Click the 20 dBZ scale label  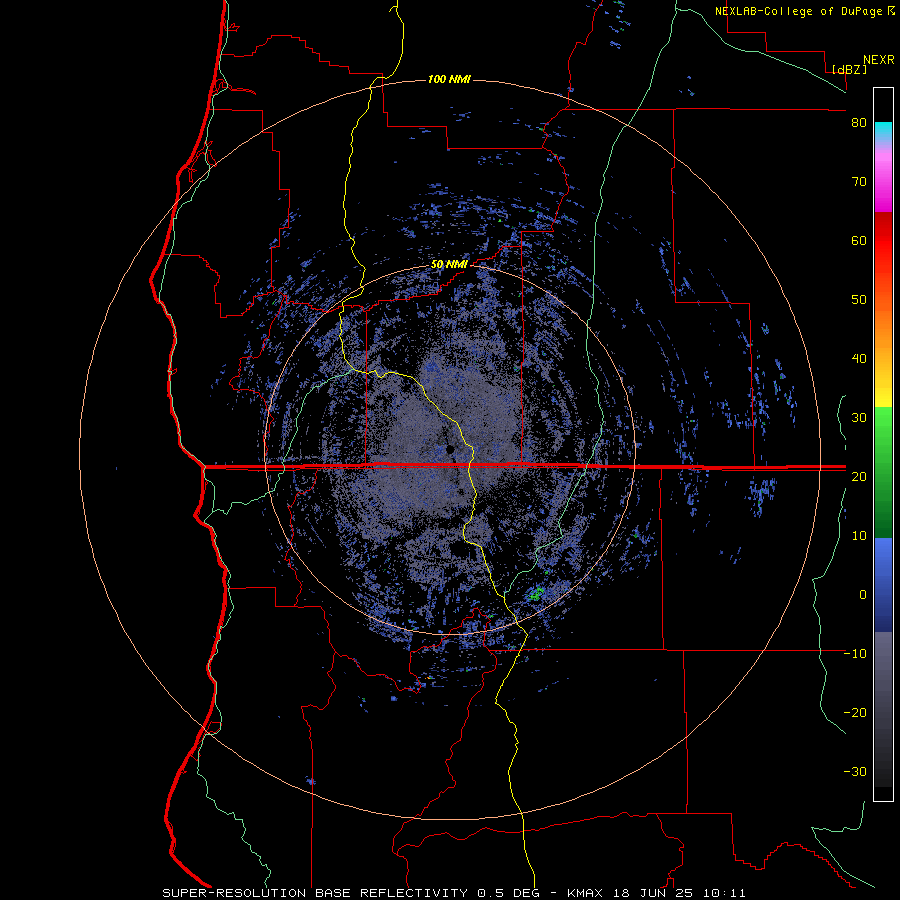click(859, 477)
